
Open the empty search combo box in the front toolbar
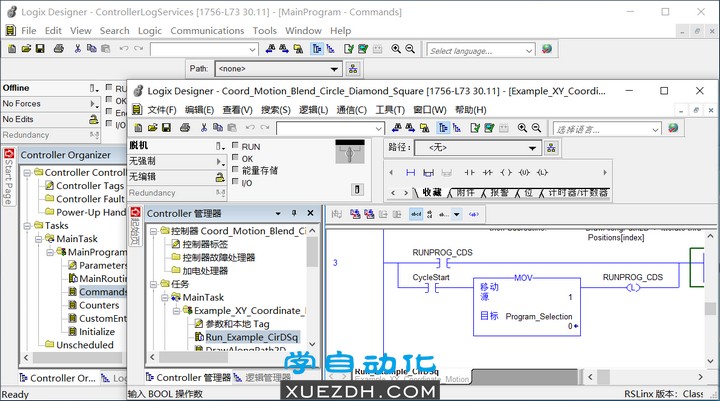(x=379, y=129)
